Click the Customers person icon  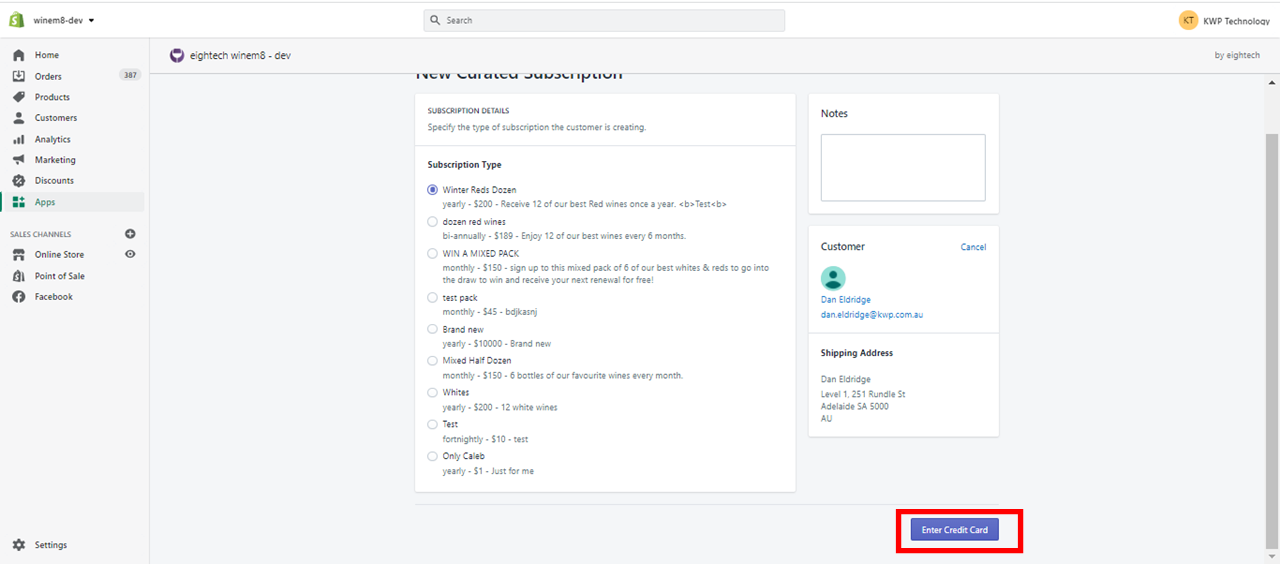(18, 118)
